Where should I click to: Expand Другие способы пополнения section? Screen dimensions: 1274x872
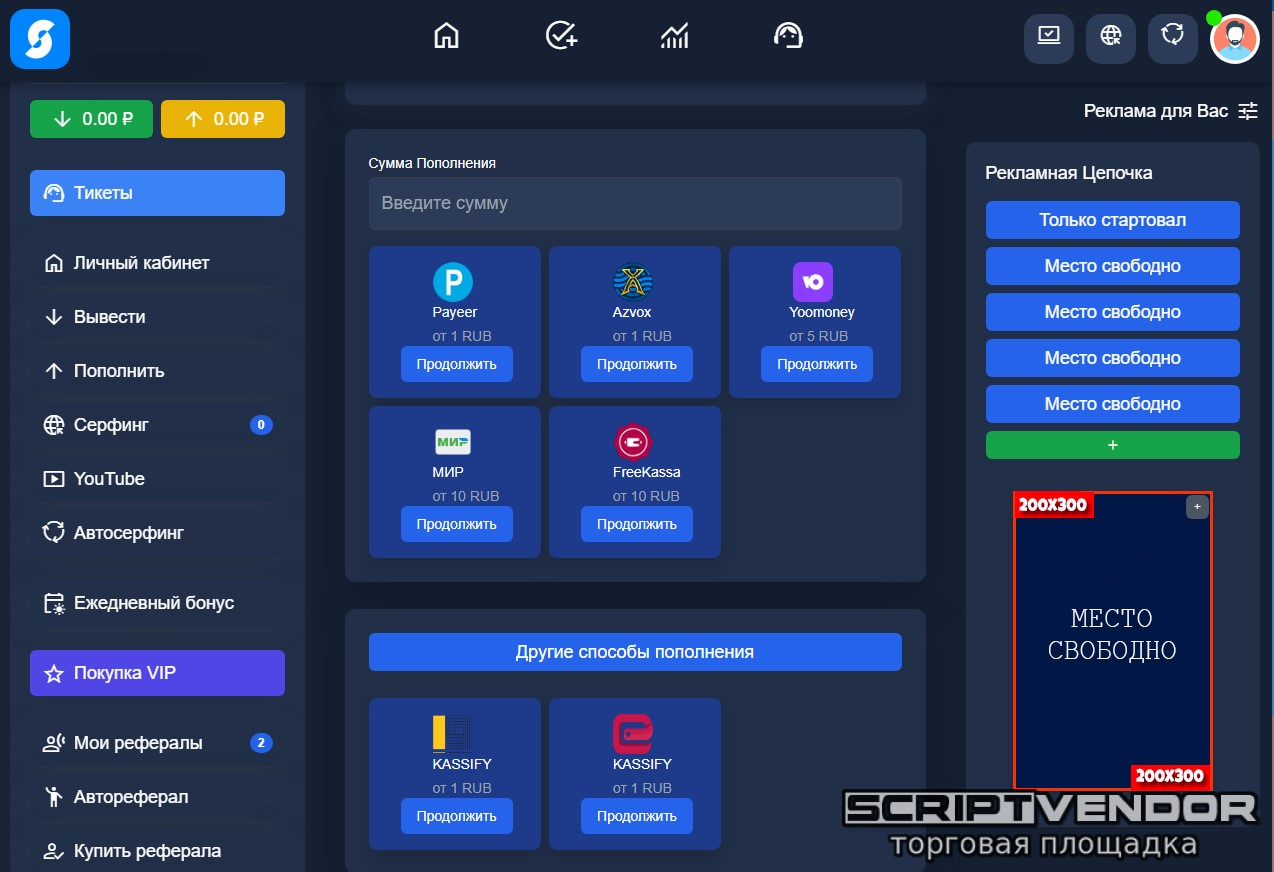coord(635,652)
